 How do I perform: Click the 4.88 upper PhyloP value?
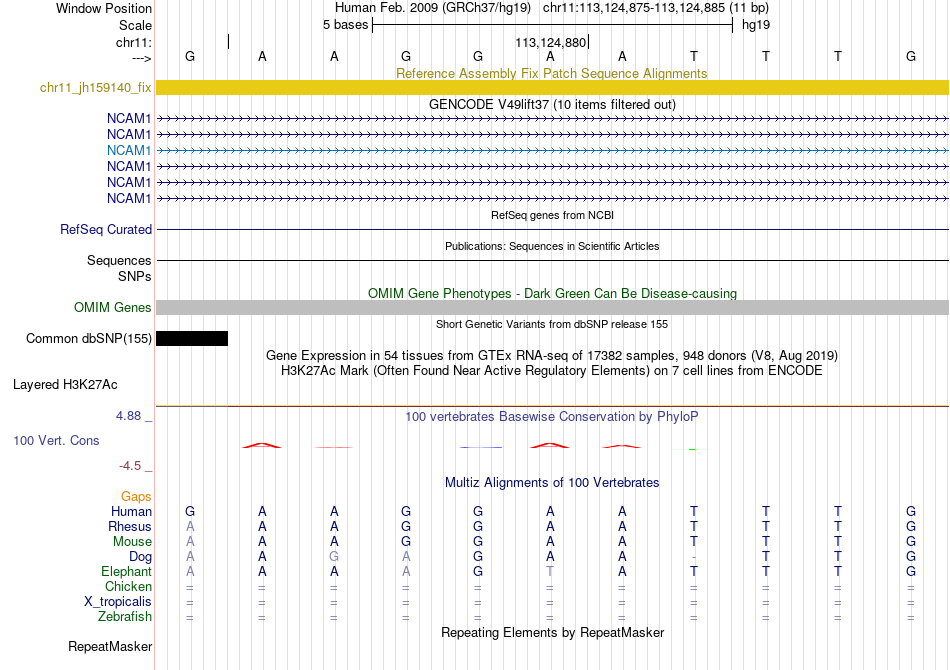coord(128,416)
